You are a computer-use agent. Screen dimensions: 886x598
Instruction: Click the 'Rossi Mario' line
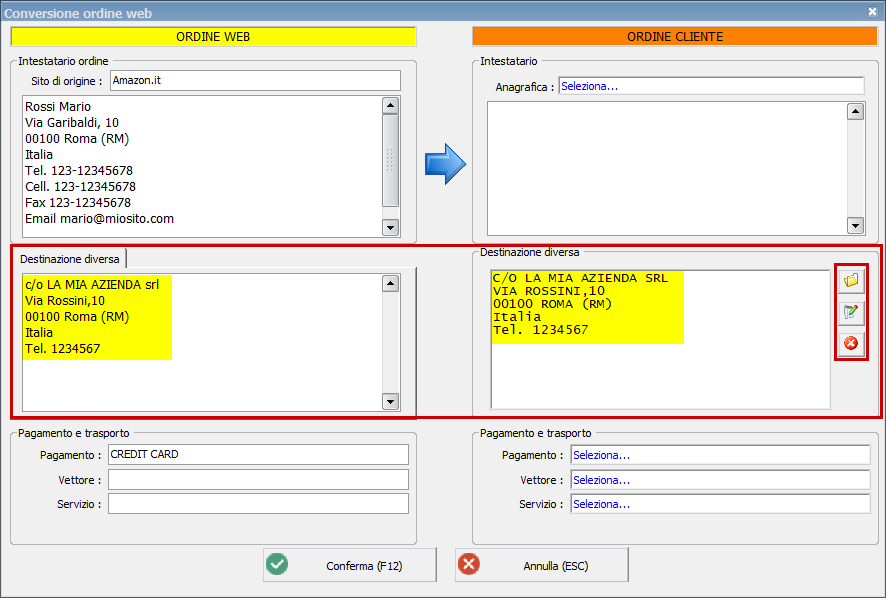(x=58, y=107)
